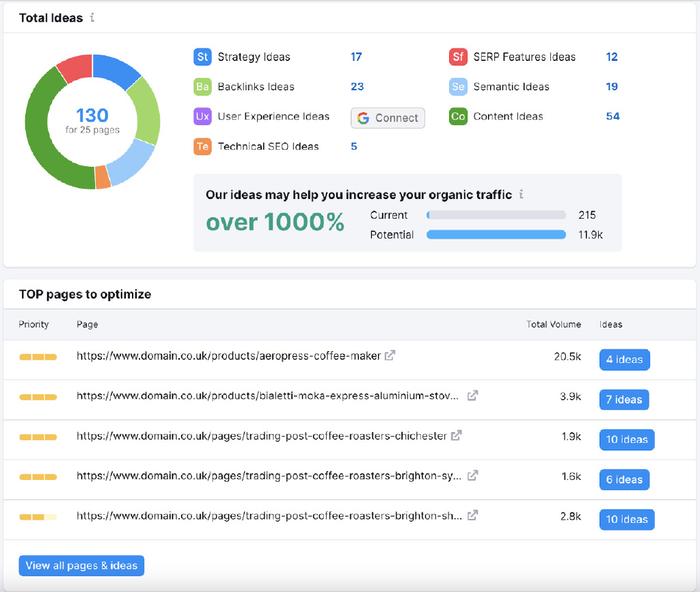Click Backlinks Ideas count 23

point(357,87)
